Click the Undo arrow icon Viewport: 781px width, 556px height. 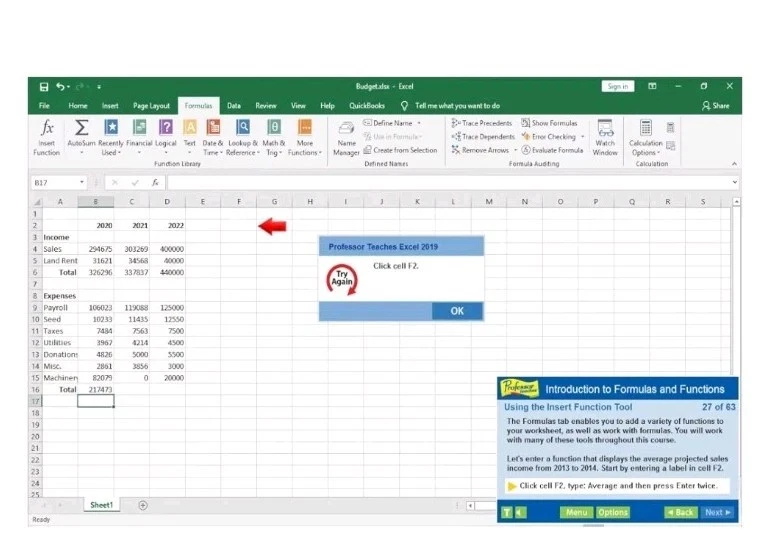pyautogui.click(x=60, y=87)
